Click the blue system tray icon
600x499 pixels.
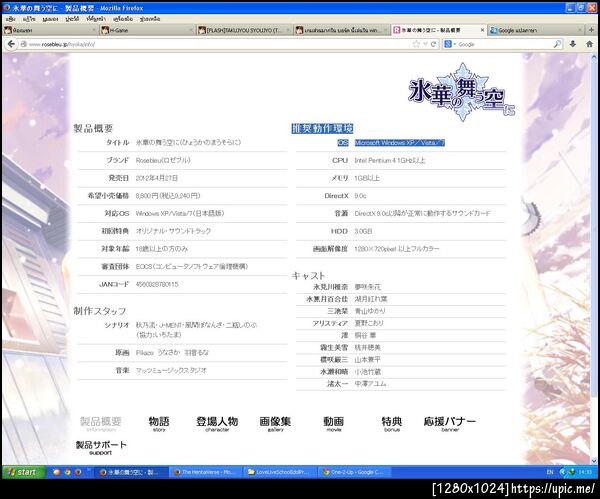(x=563, y=472)
